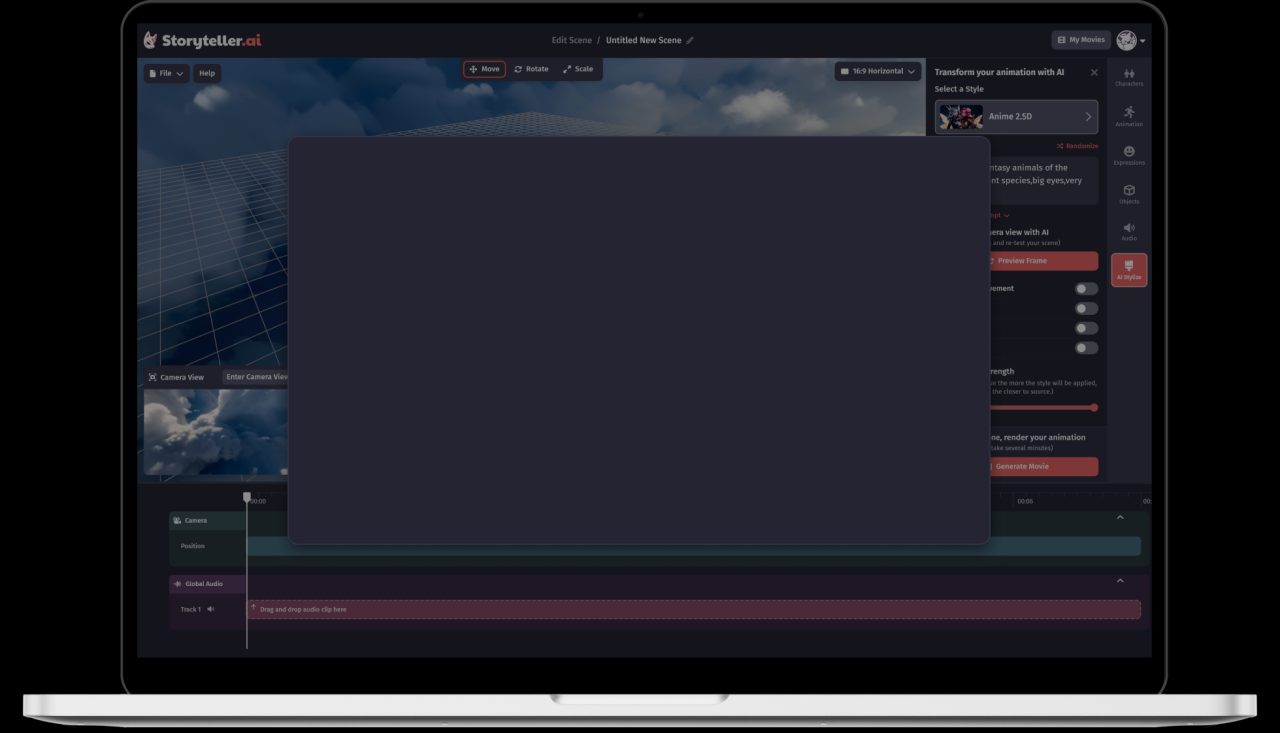Select the AI Stylize tool

[x=1129, y=269]
